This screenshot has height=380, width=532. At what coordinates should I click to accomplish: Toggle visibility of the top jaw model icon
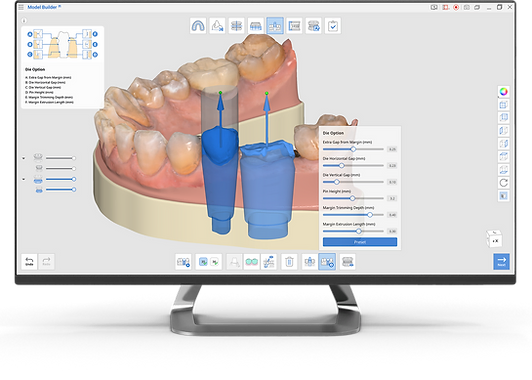pos(38,157)
